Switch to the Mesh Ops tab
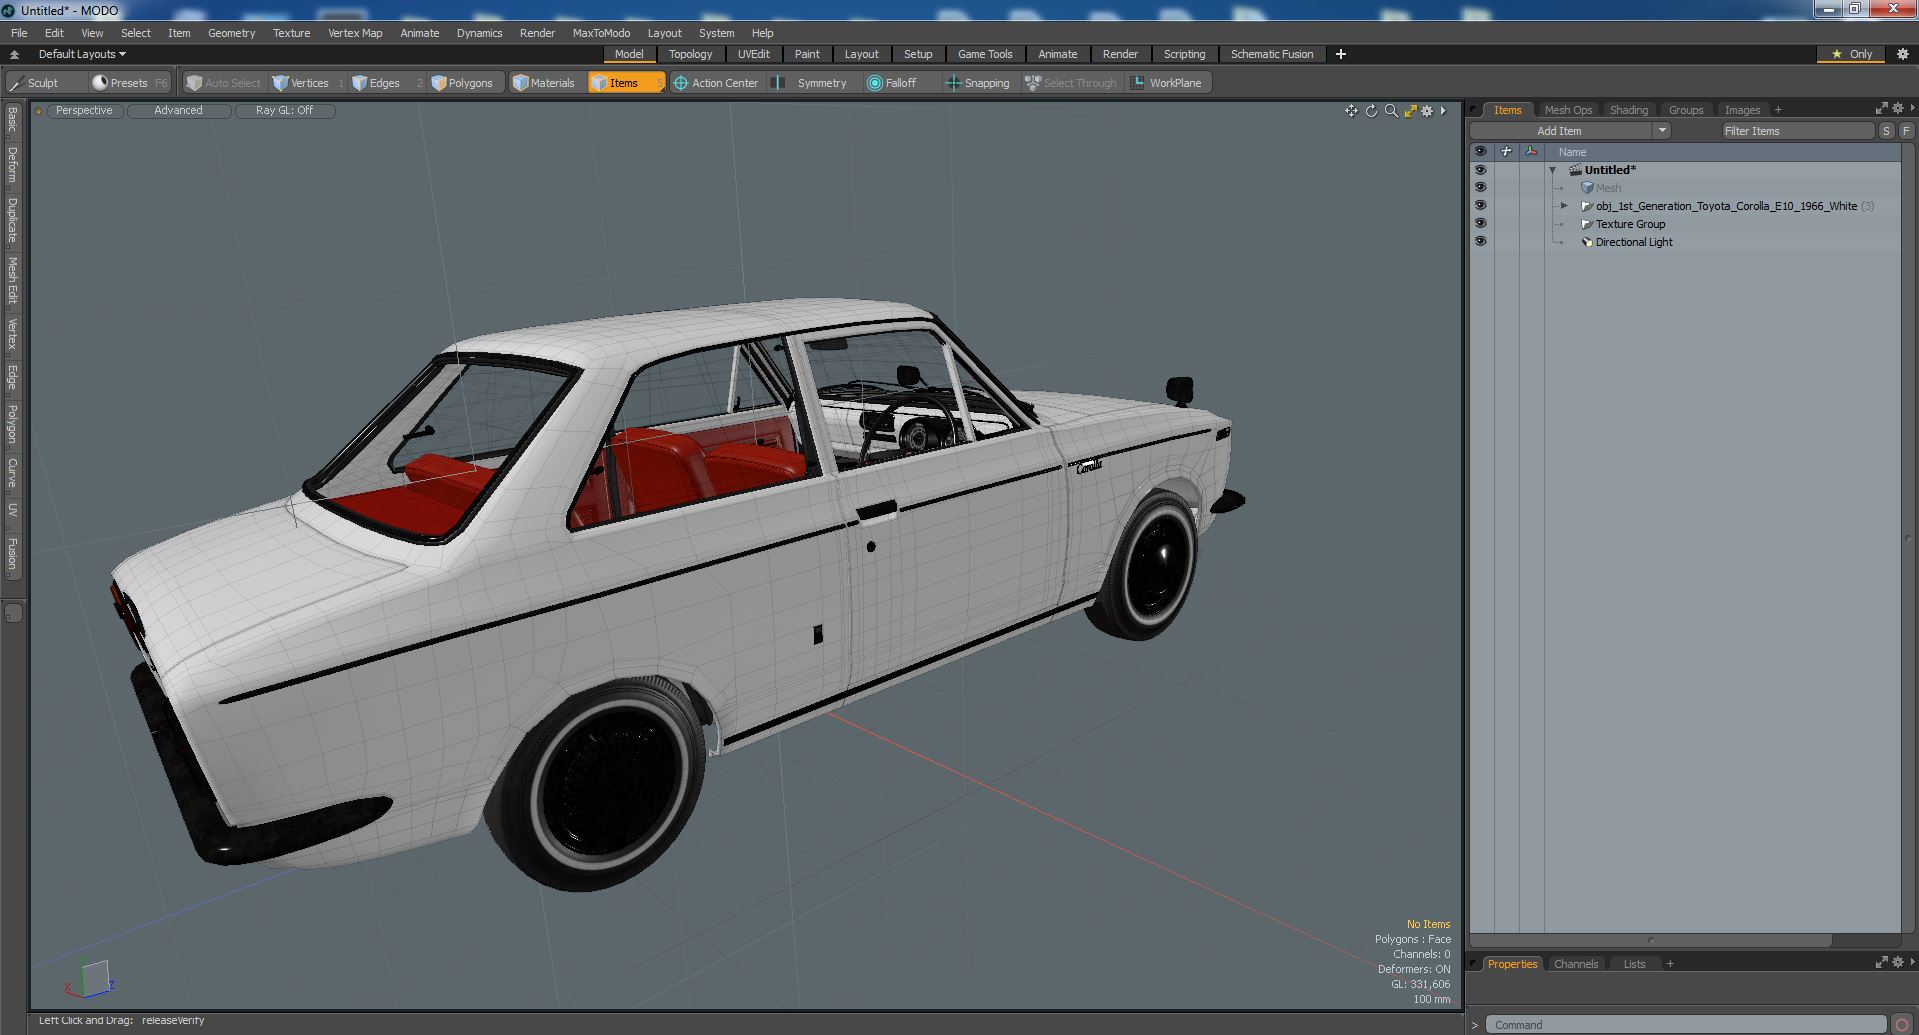Viewport: 1919px width, 1035px height. point(1568,110)
